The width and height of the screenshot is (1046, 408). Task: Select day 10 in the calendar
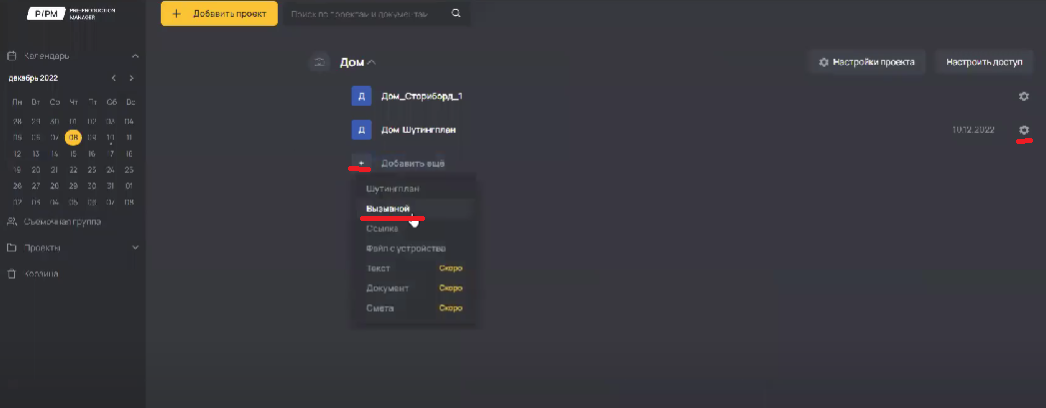(x=111, y=137)
